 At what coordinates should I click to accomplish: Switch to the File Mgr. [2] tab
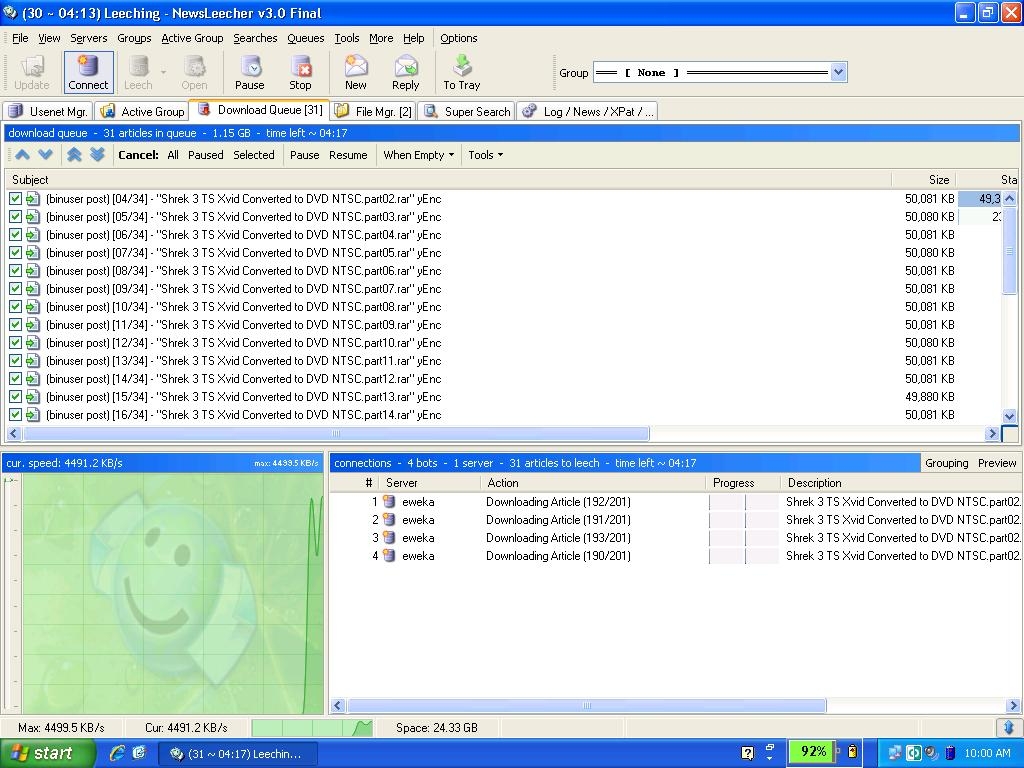374,112
